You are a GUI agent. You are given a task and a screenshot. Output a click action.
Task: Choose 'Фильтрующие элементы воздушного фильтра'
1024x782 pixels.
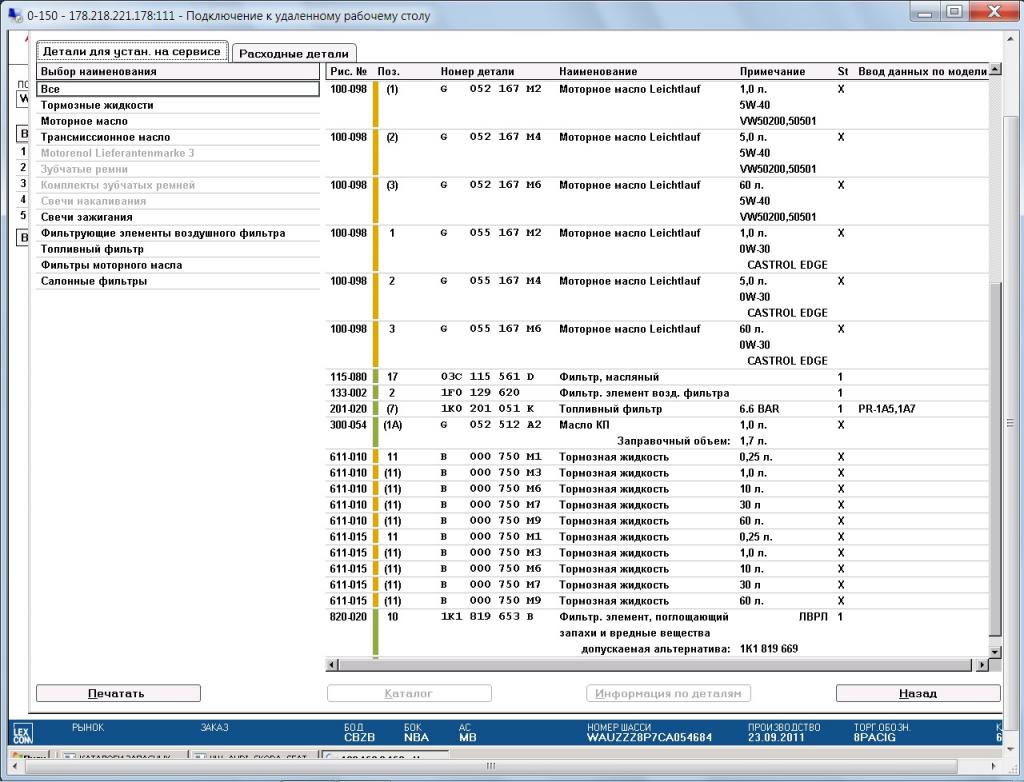click(x=178, y=233)
